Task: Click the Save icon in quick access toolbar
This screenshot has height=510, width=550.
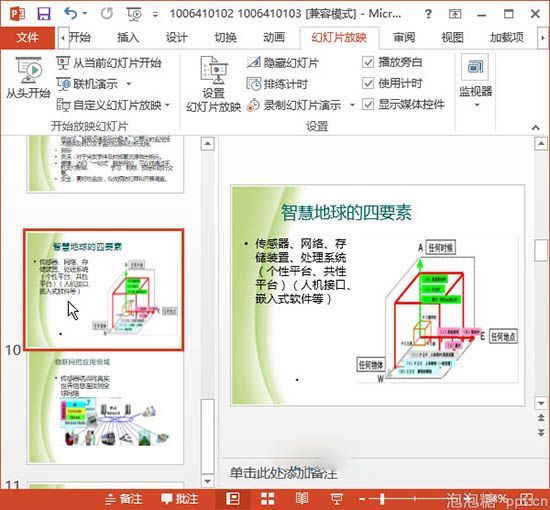Action: [x=44, y=14]
